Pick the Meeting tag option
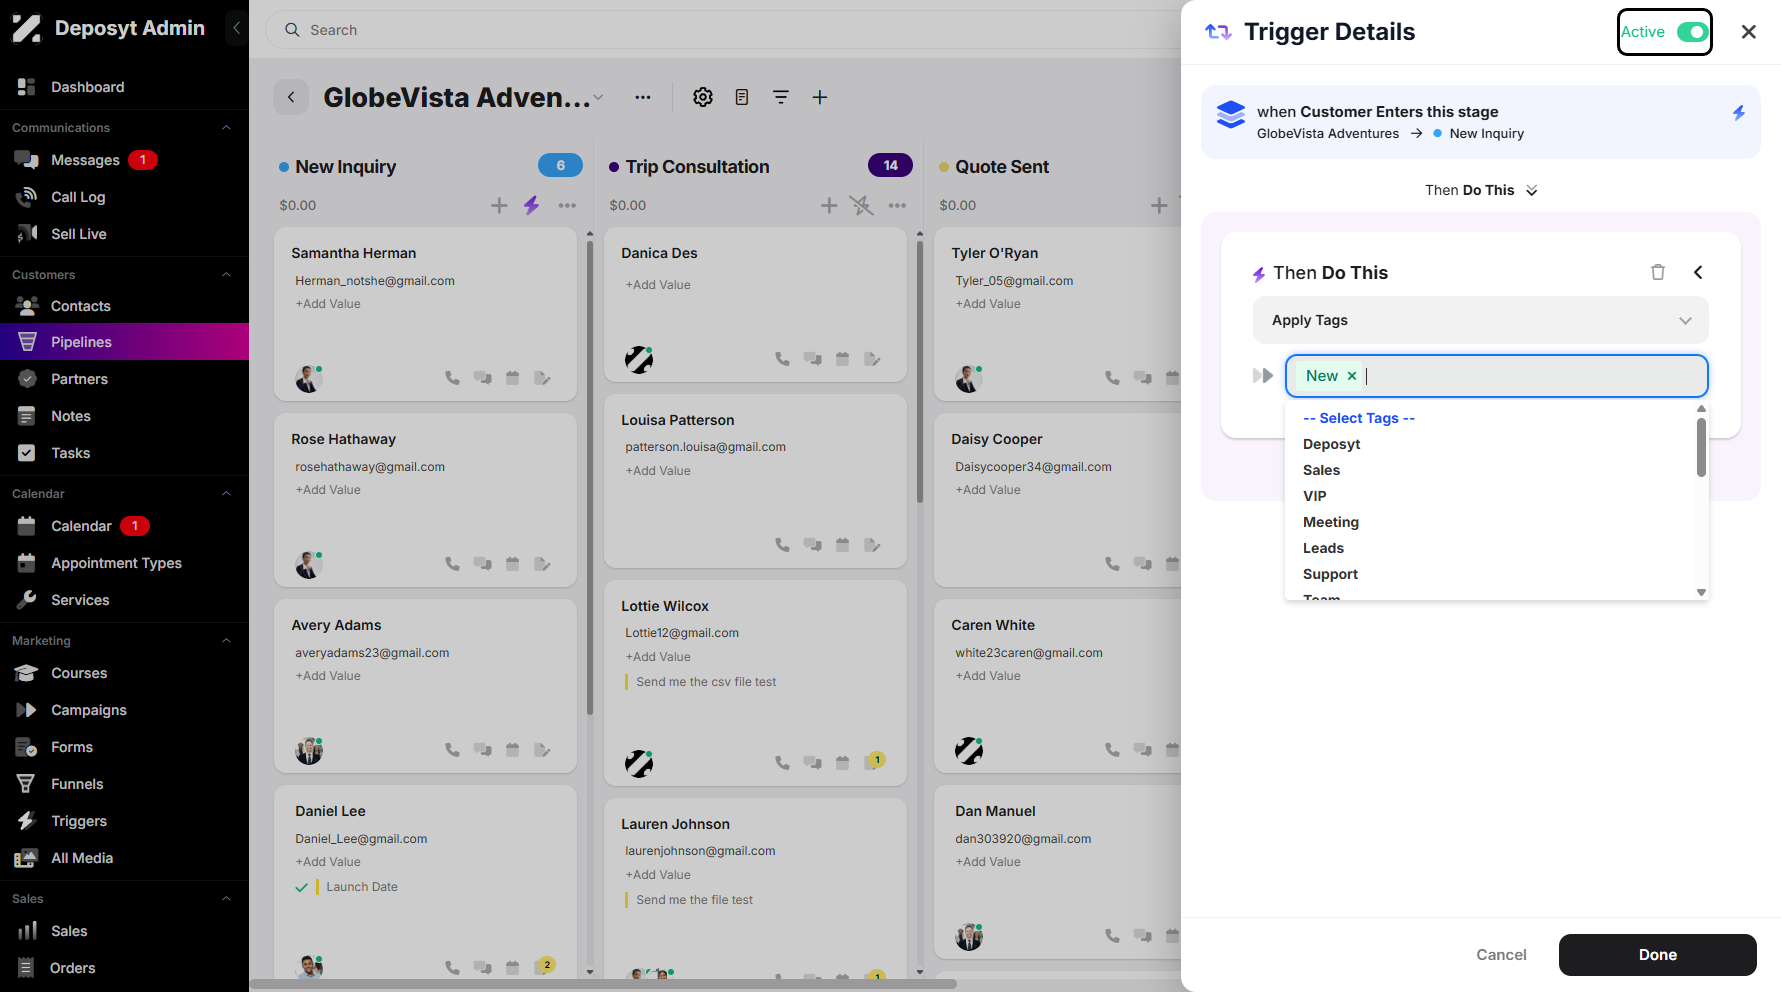The width and height of the screenshot is (1781, 992). point(1330,522)
